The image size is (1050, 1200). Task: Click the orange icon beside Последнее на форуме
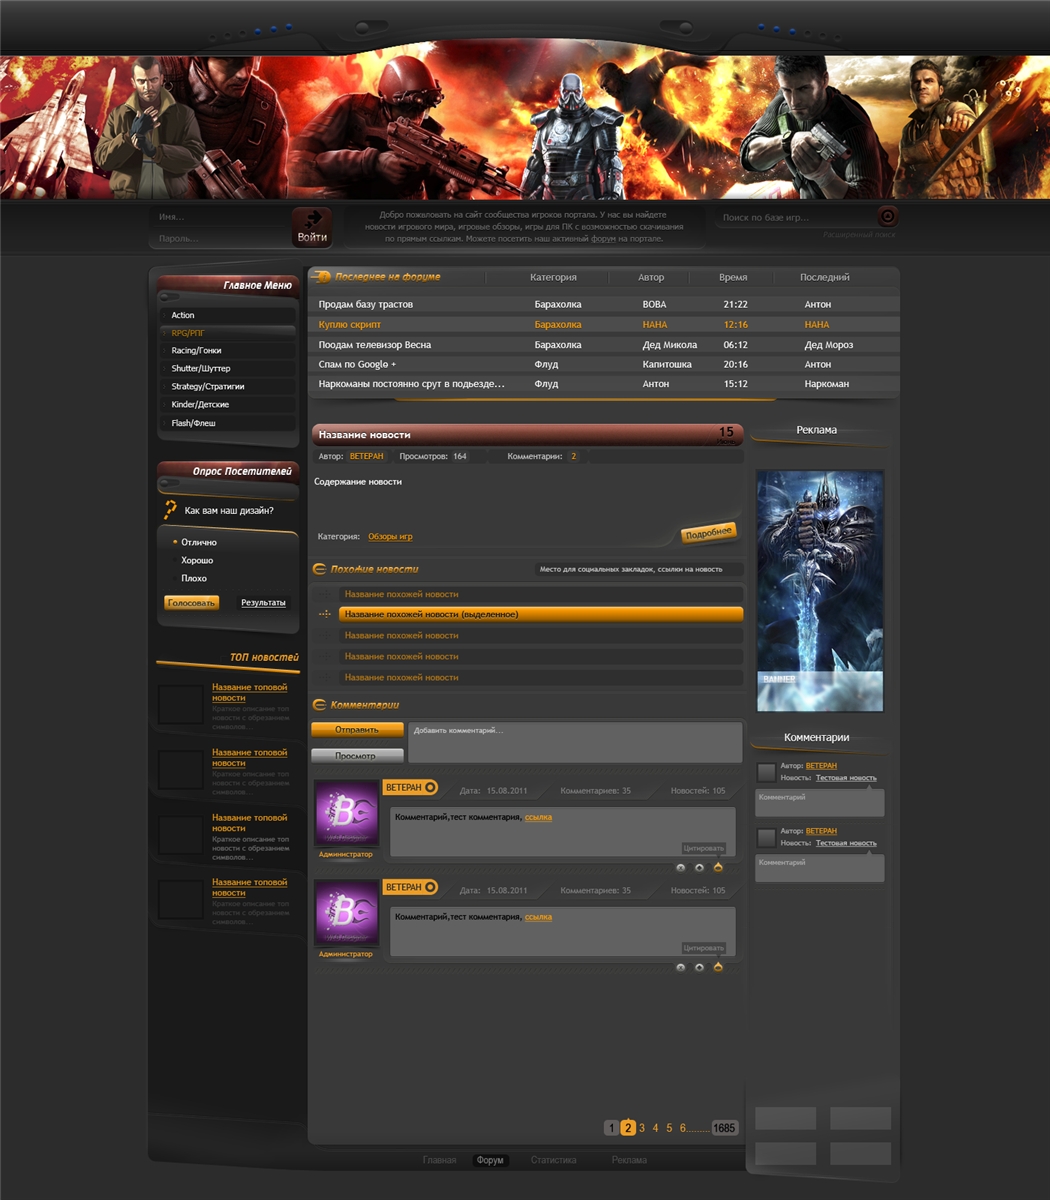[323, 277]
